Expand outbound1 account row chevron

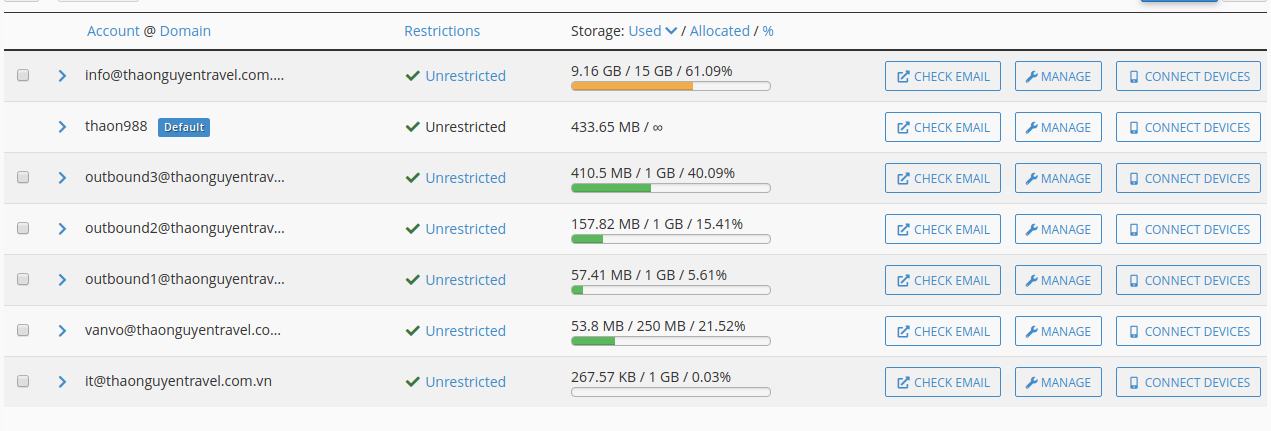62,280
